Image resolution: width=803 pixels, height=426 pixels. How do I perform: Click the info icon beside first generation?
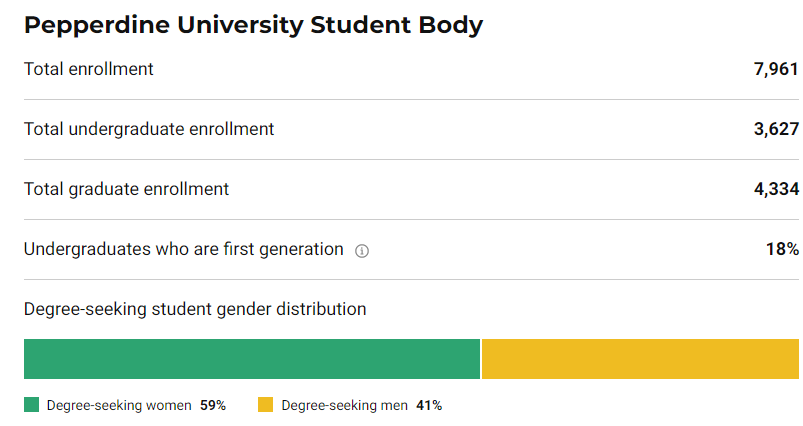point(362,251)
